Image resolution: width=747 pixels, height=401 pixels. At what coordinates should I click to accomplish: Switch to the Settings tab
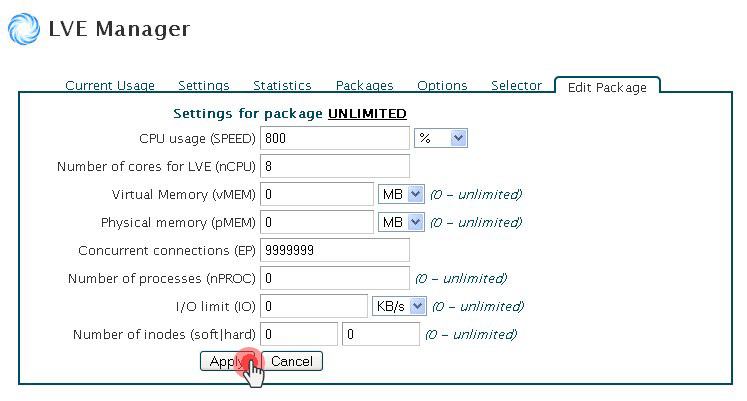[203, 85]
